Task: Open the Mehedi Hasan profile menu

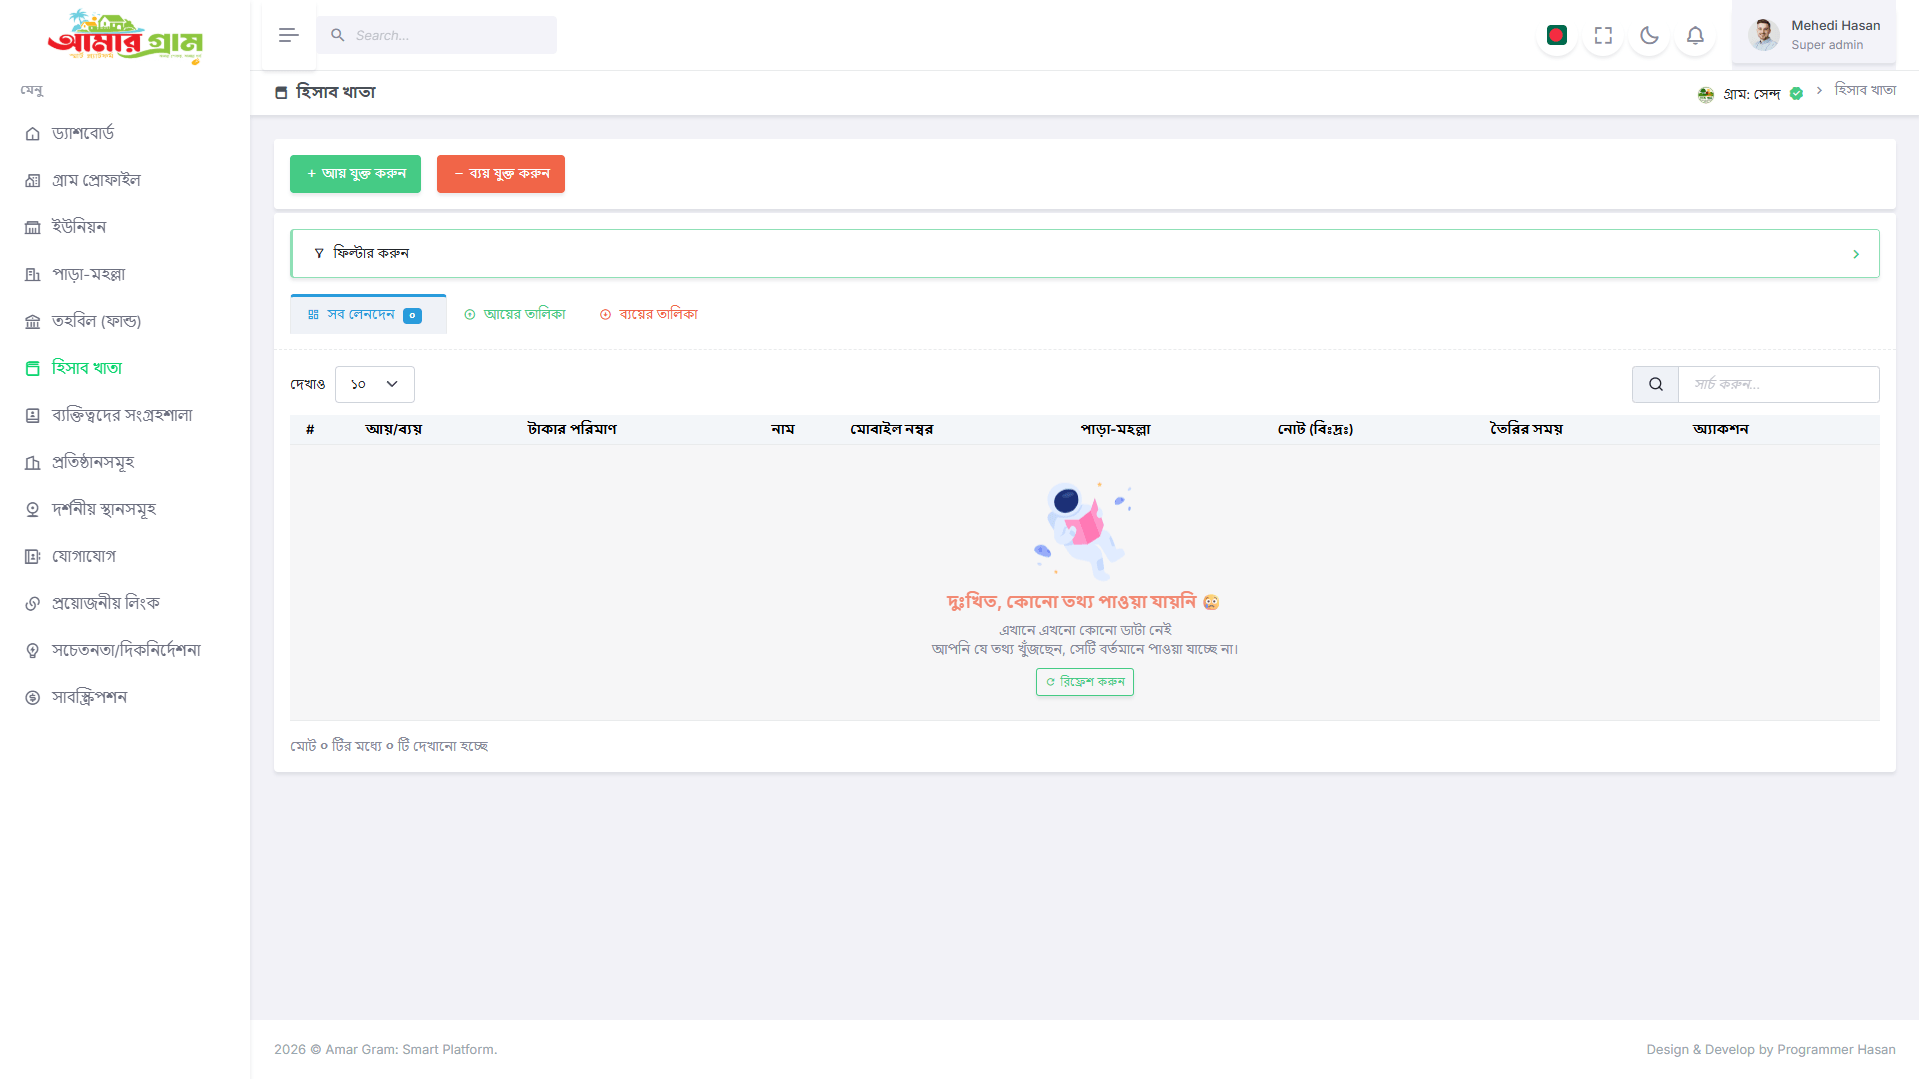Action: tap(1814, 35)
